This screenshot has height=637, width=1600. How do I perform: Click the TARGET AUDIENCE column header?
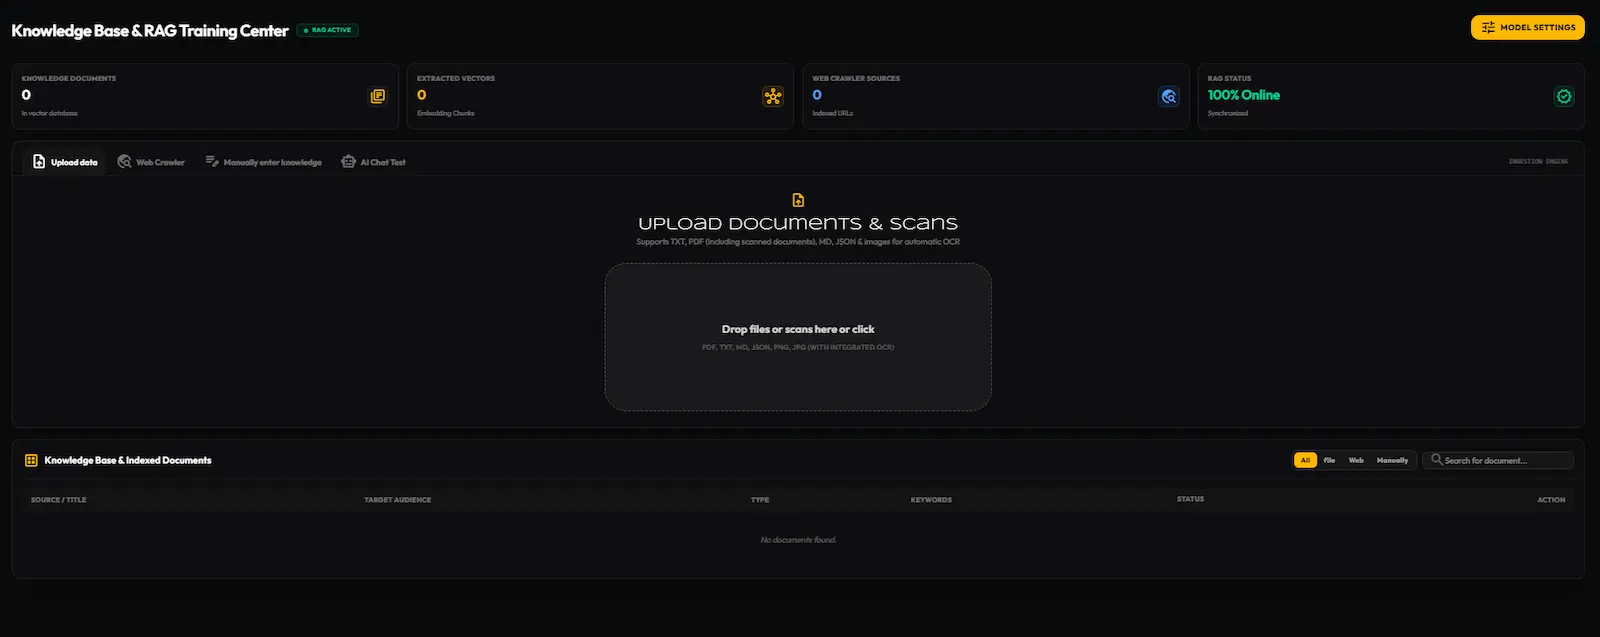tap(398, 500)
